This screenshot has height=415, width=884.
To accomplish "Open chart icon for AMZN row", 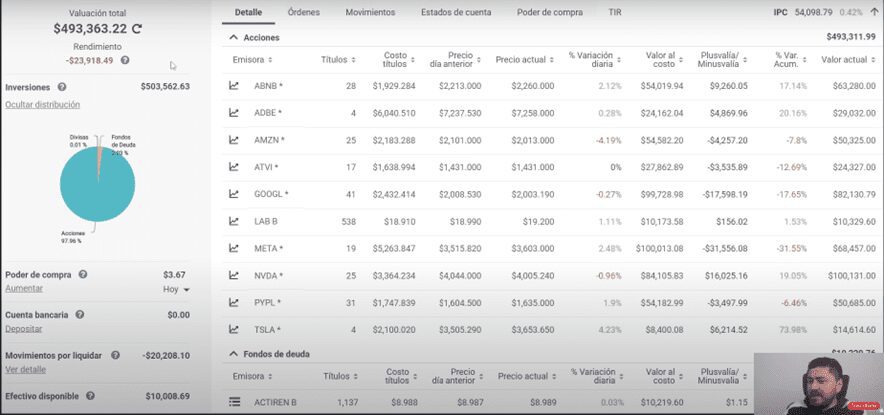I will [234, 140].
